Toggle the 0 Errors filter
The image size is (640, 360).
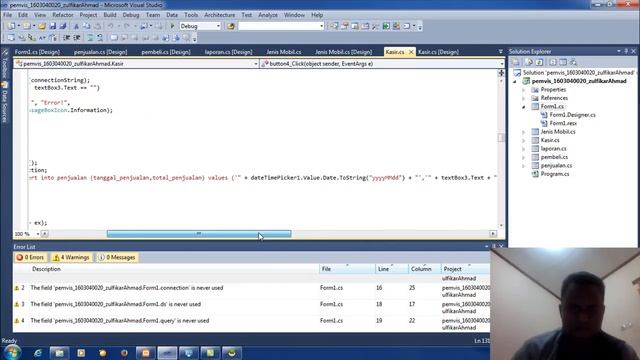point(30,258)
